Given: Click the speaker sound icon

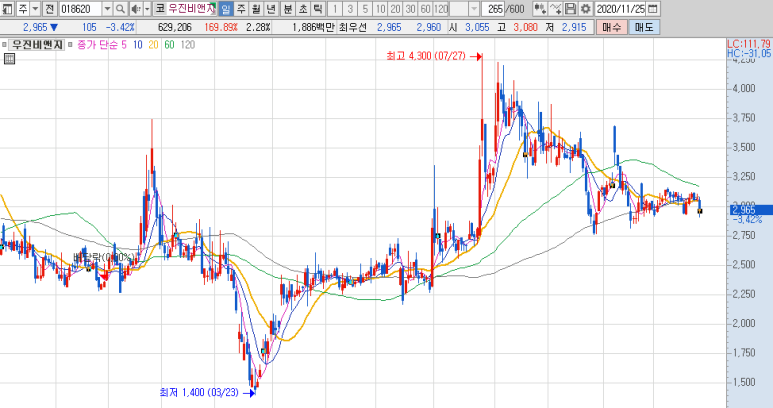Looking at the screenshot, I should tap(136, 8).
